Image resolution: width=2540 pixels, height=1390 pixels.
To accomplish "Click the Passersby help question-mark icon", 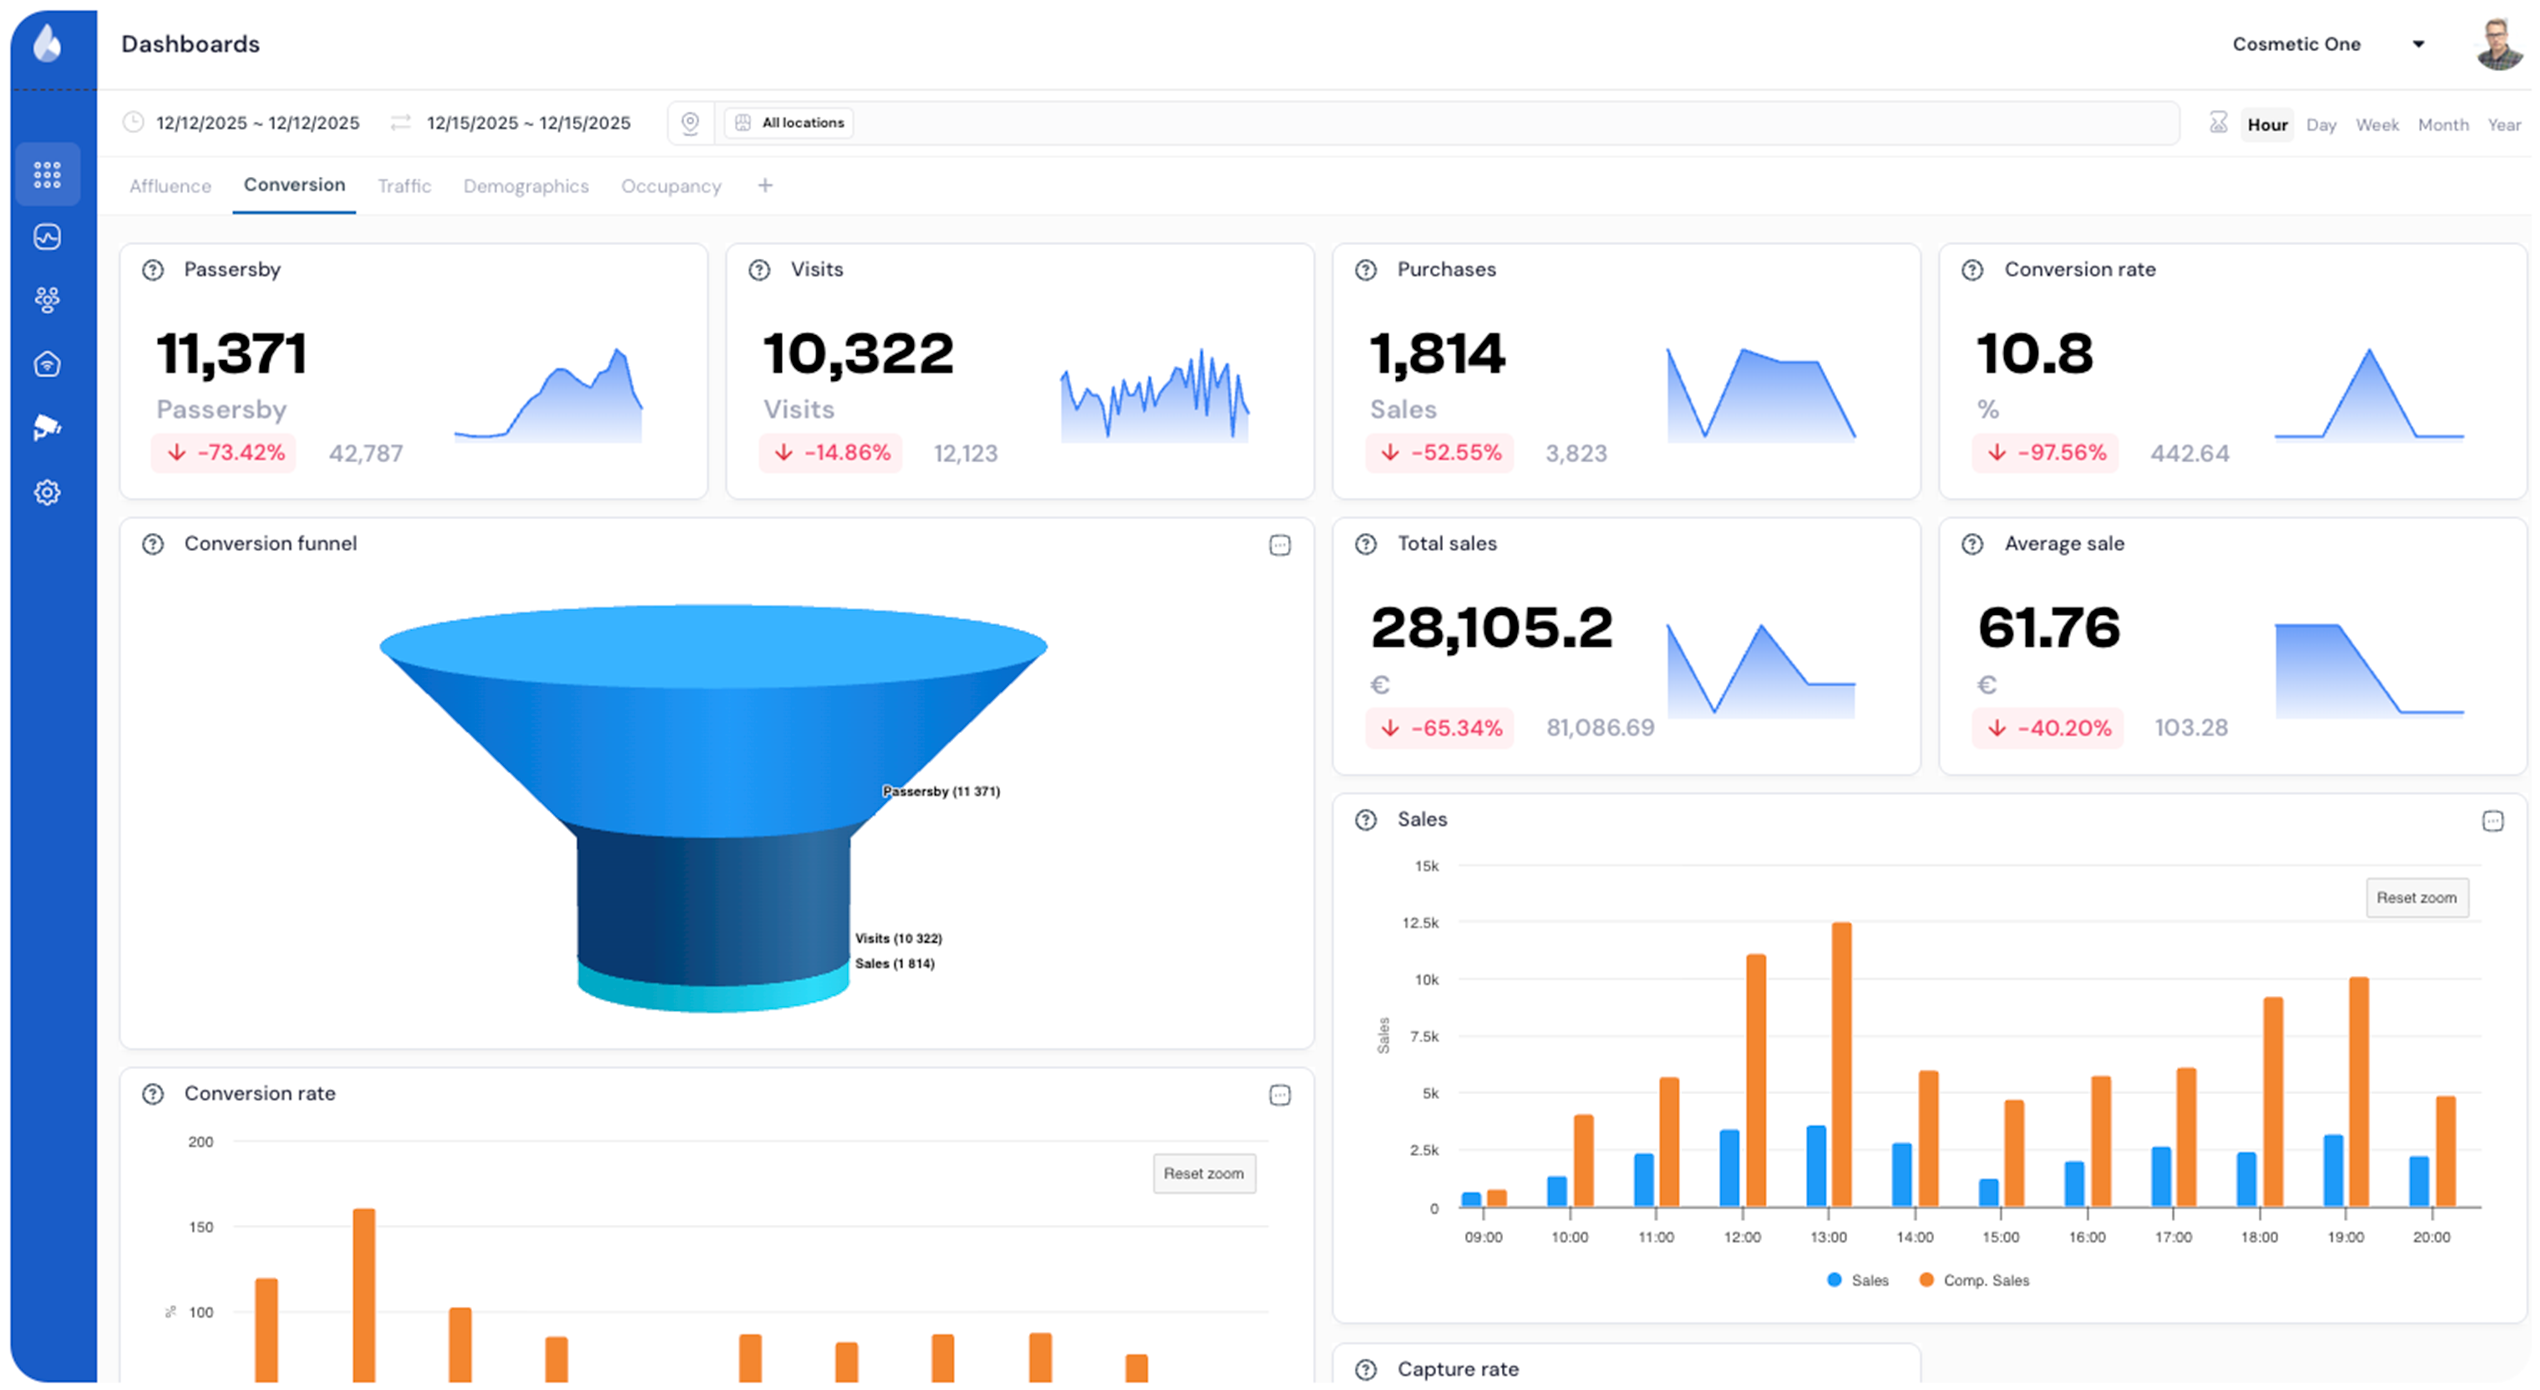I will [153, 270].
